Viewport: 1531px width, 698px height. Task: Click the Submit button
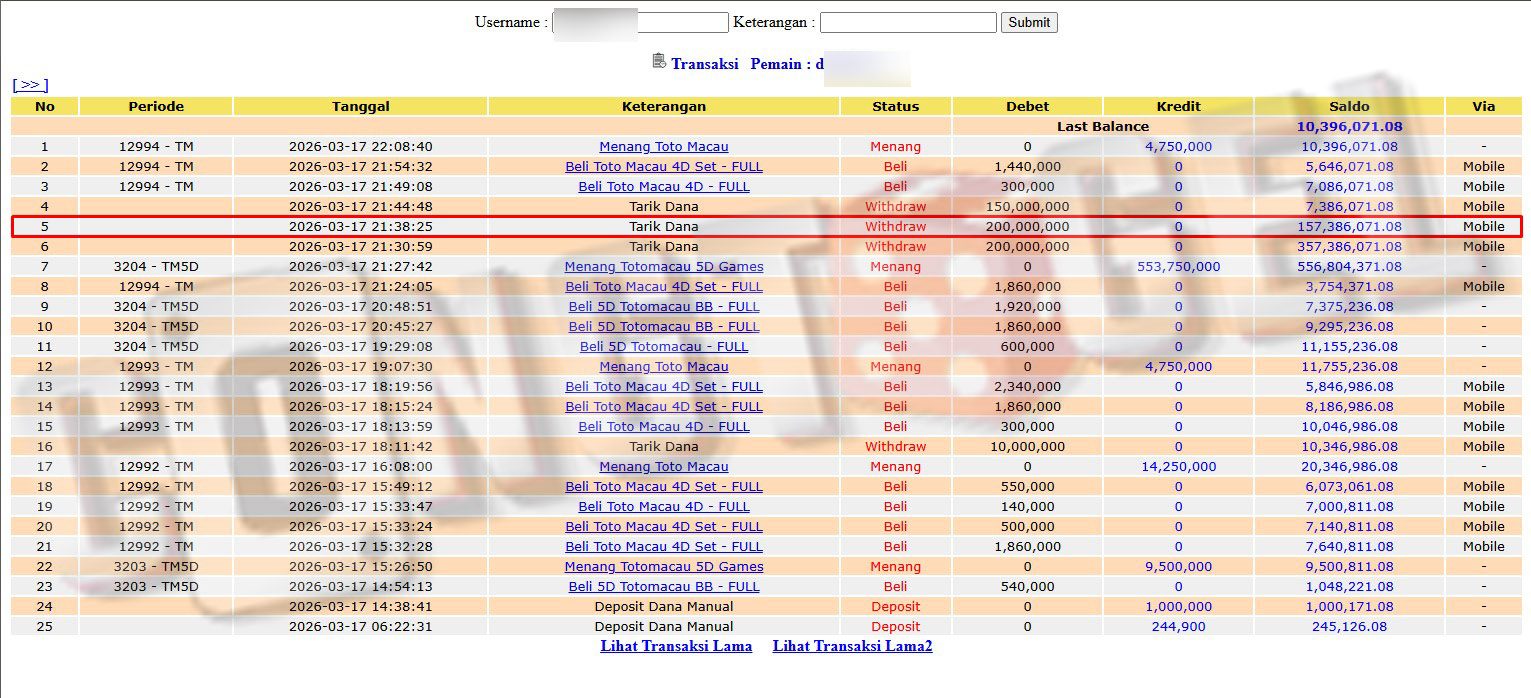(1029, 22)
